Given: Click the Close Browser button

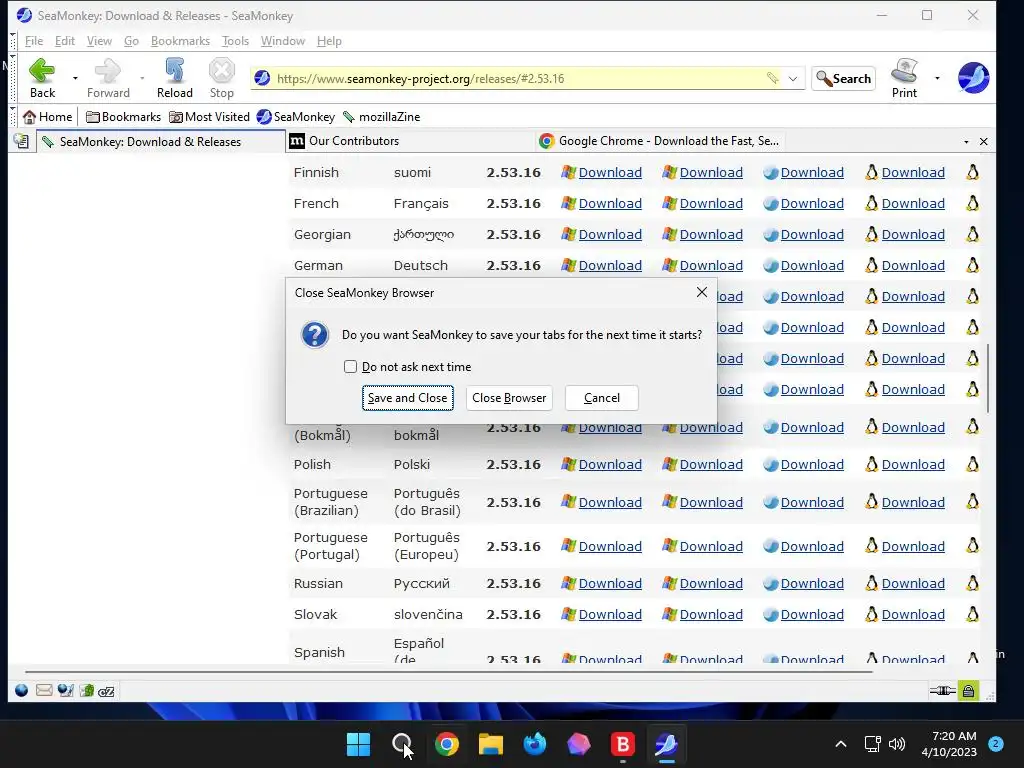Looking at the screenshot, I should pos(509,398).
